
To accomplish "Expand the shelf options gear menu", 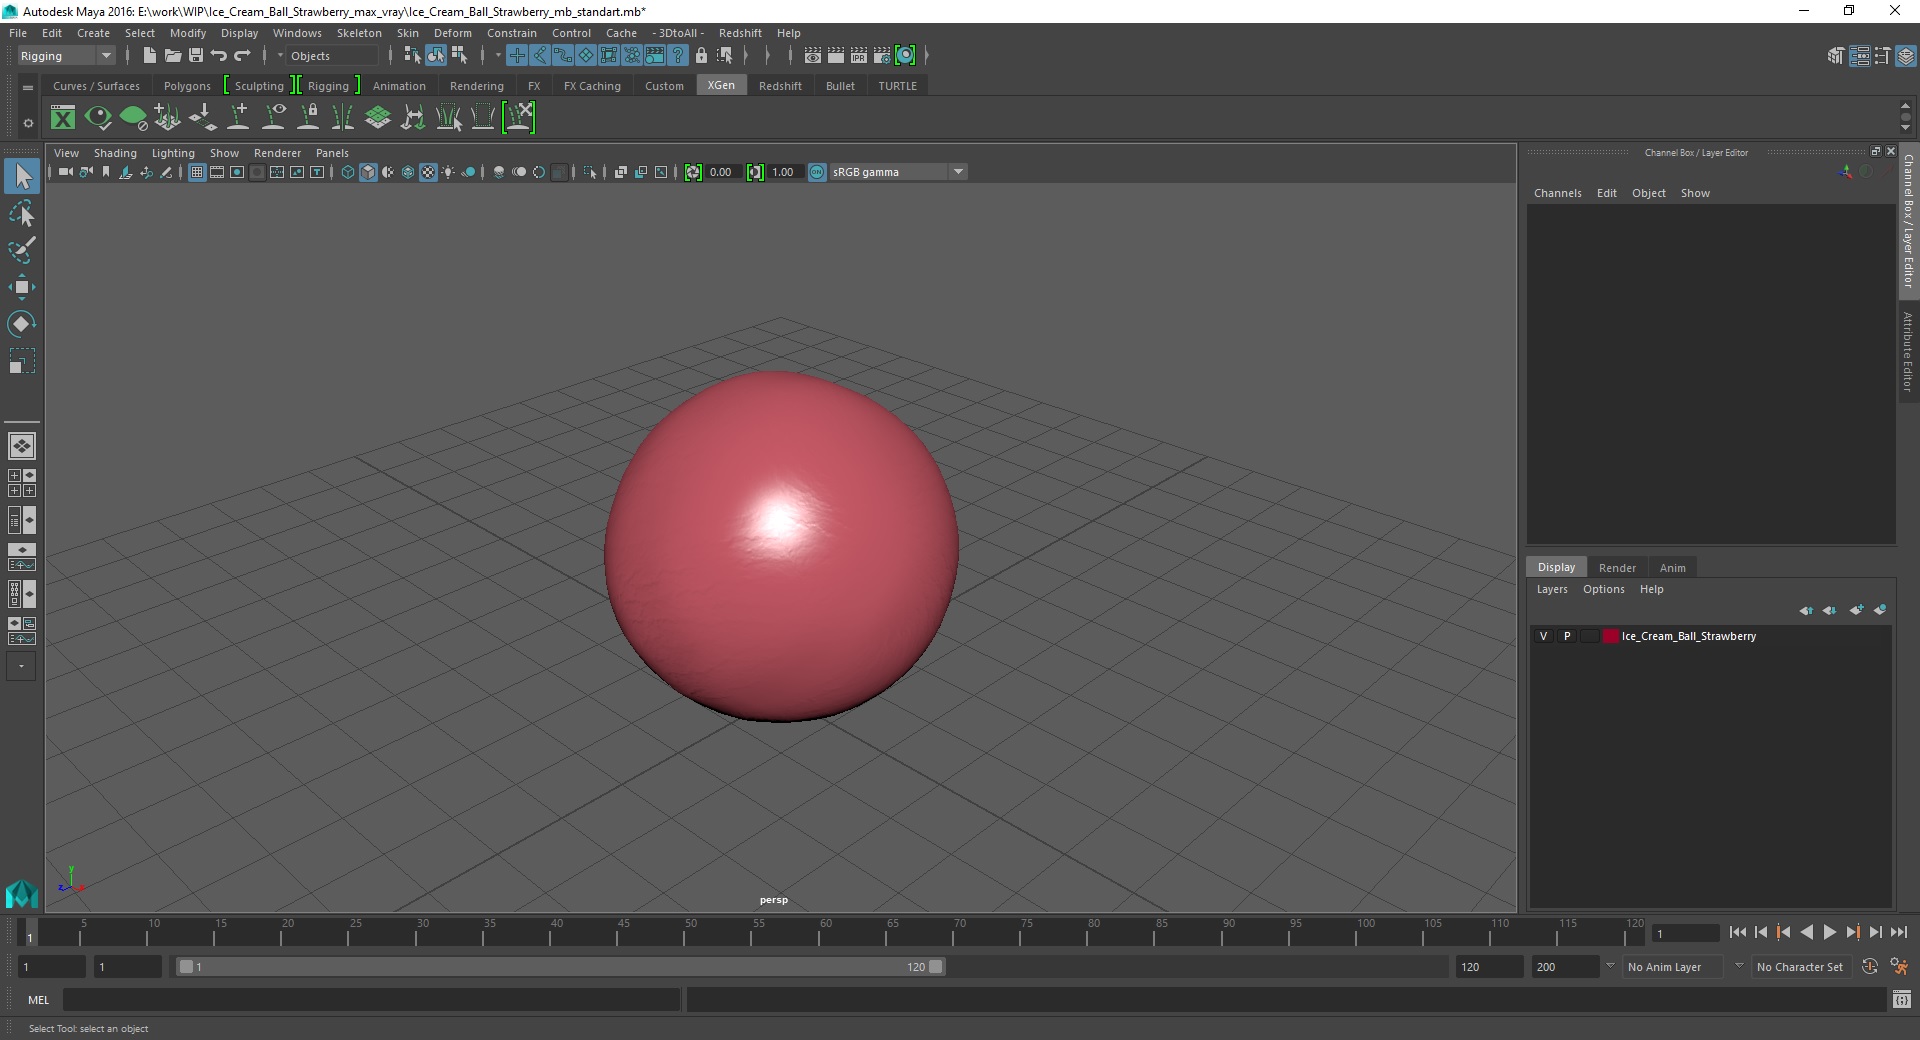I will [28, 123].
